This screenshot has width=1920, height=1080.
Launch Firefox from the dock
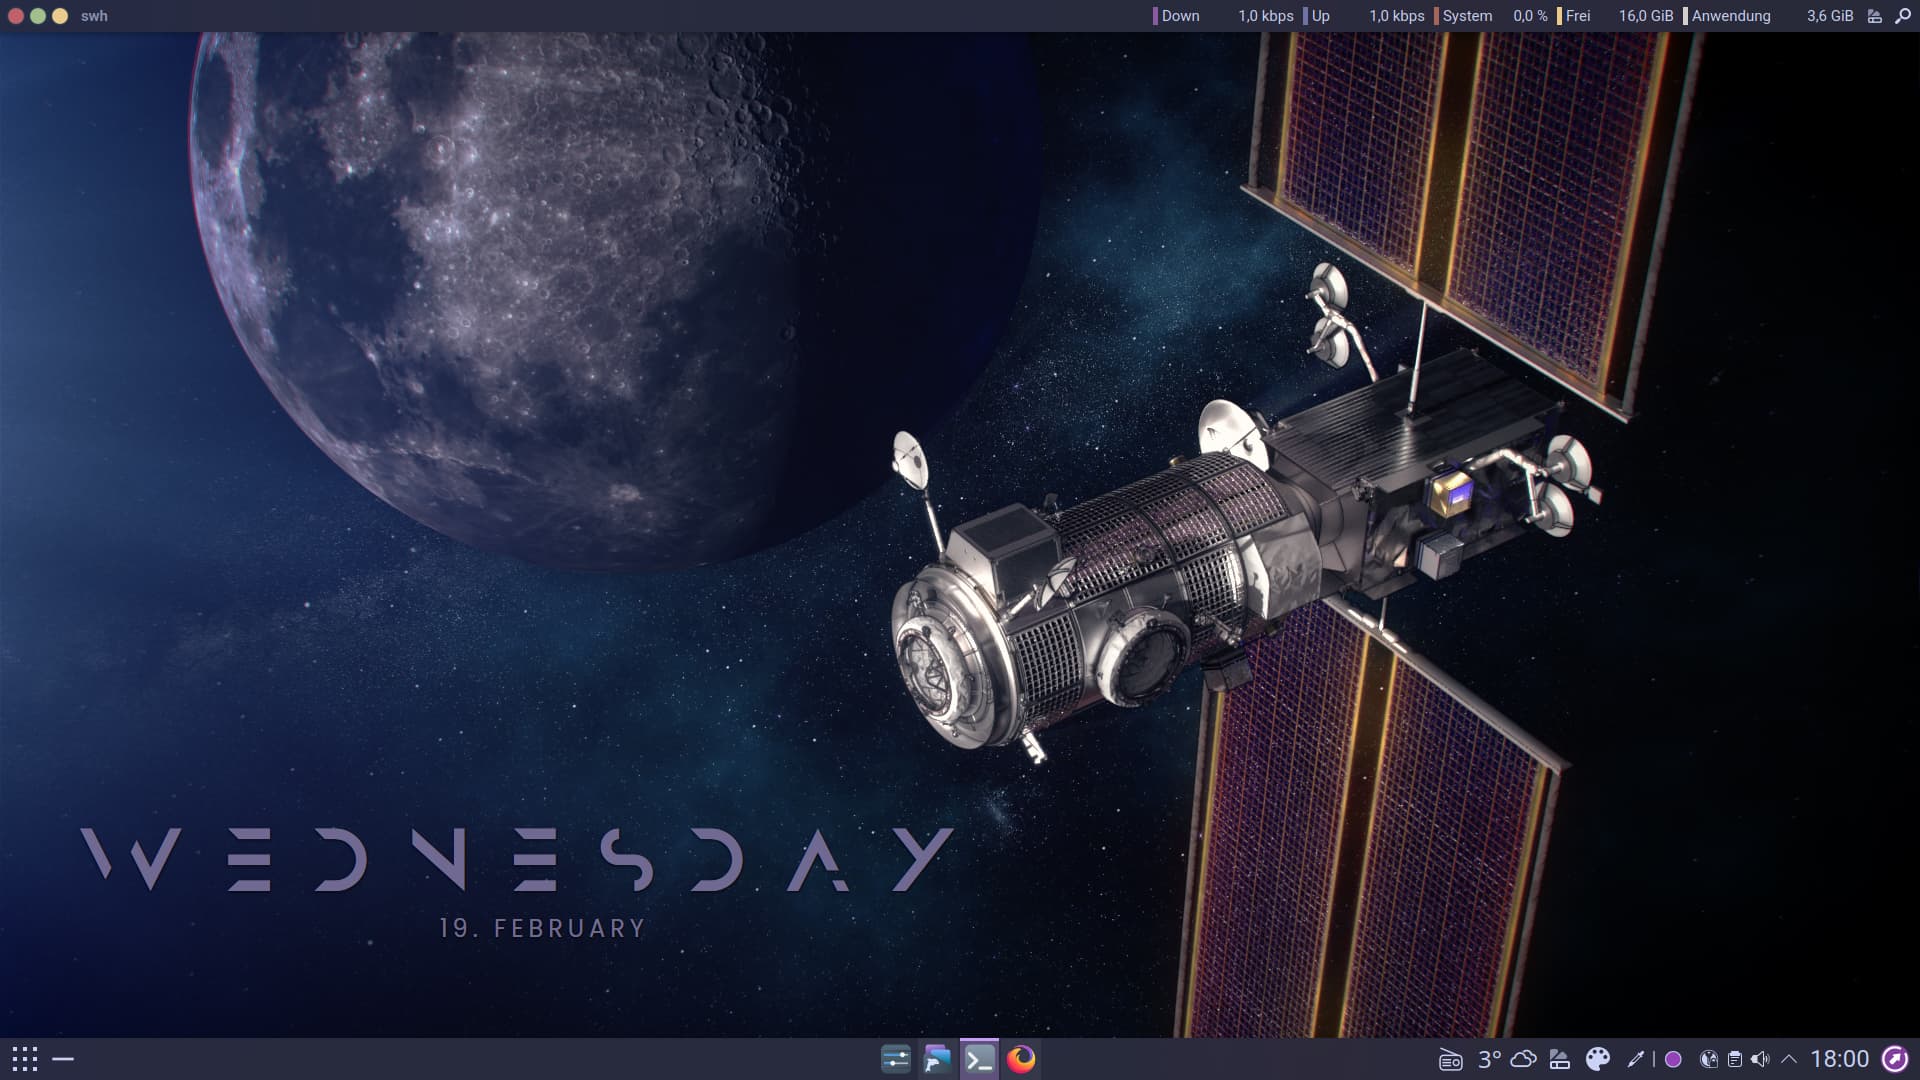(x=1021, y=1059)
